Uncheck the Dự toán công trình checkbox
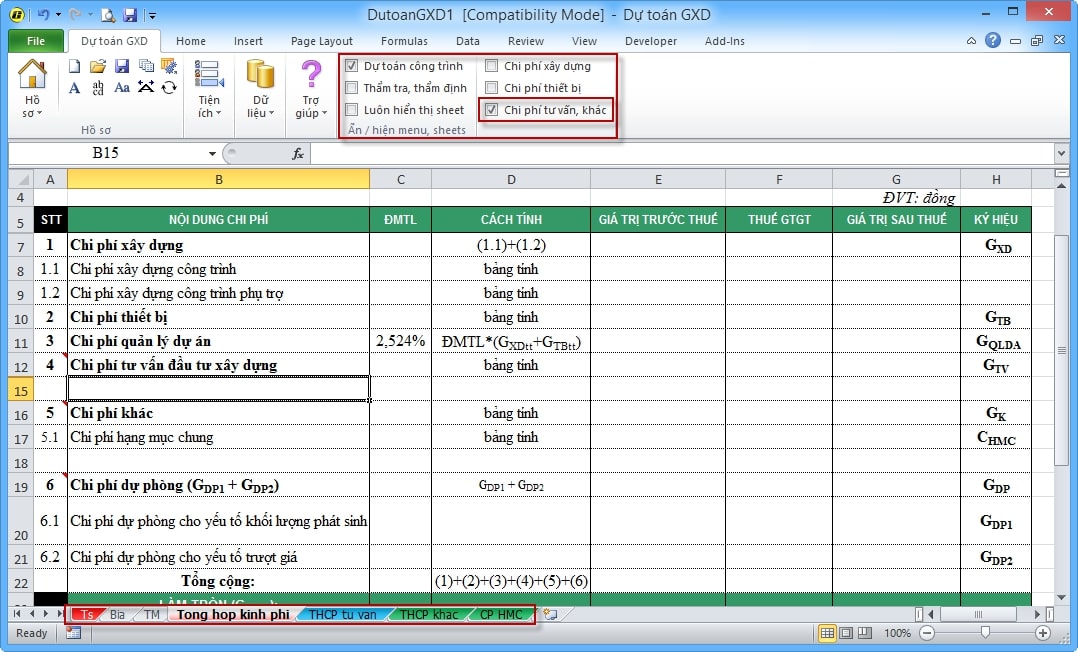 [352, 66]
